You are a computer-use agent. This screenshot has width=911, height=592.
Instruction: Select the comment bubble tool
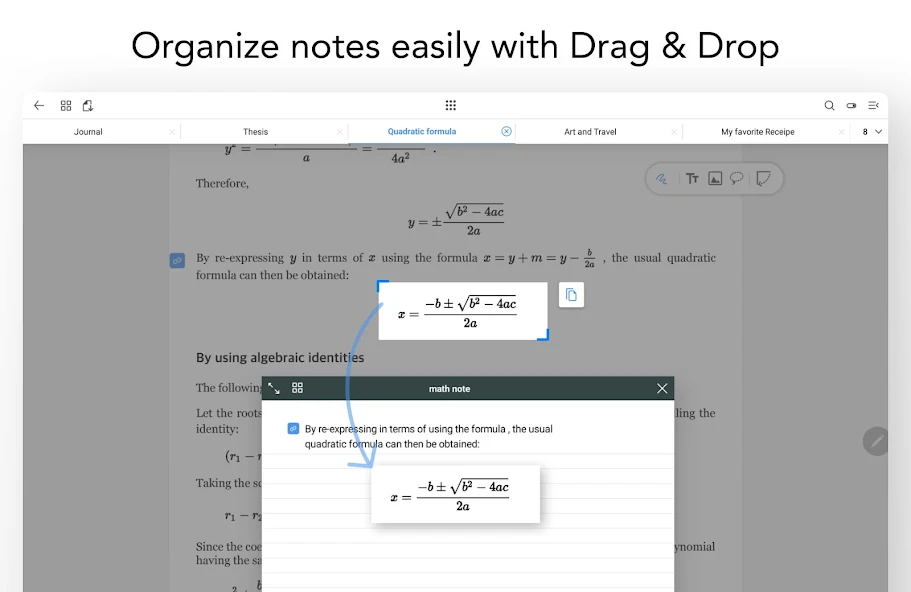[x=737, y=179]
